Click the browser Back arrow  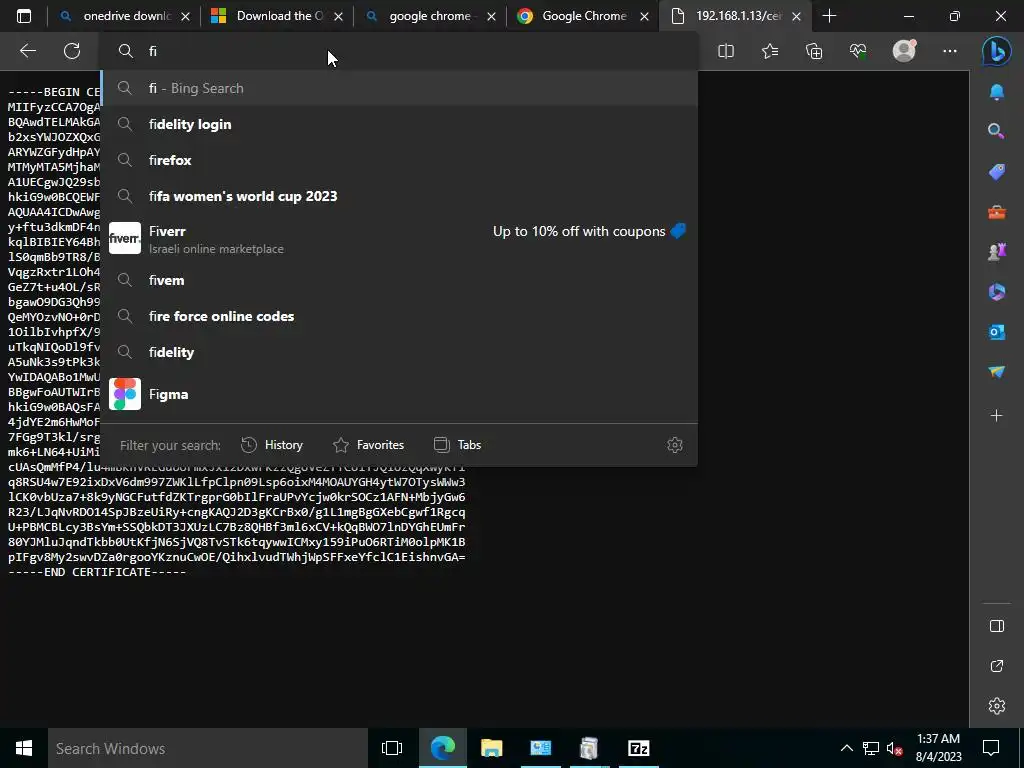click(27, 51)
